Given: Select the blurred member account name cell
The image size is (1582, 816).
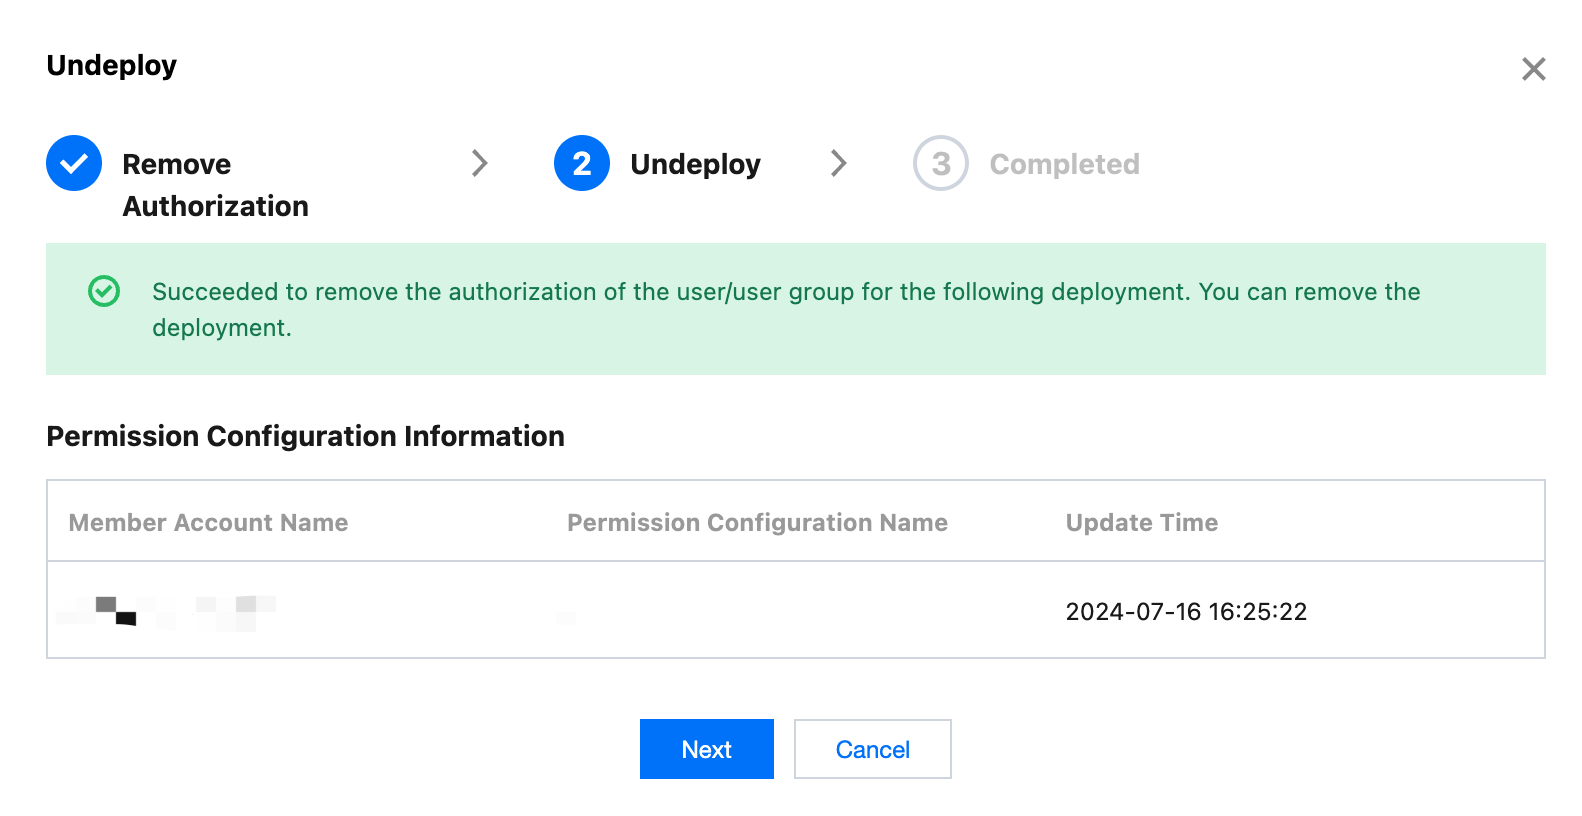Looking at the screenshot, I should coord(166,611).
